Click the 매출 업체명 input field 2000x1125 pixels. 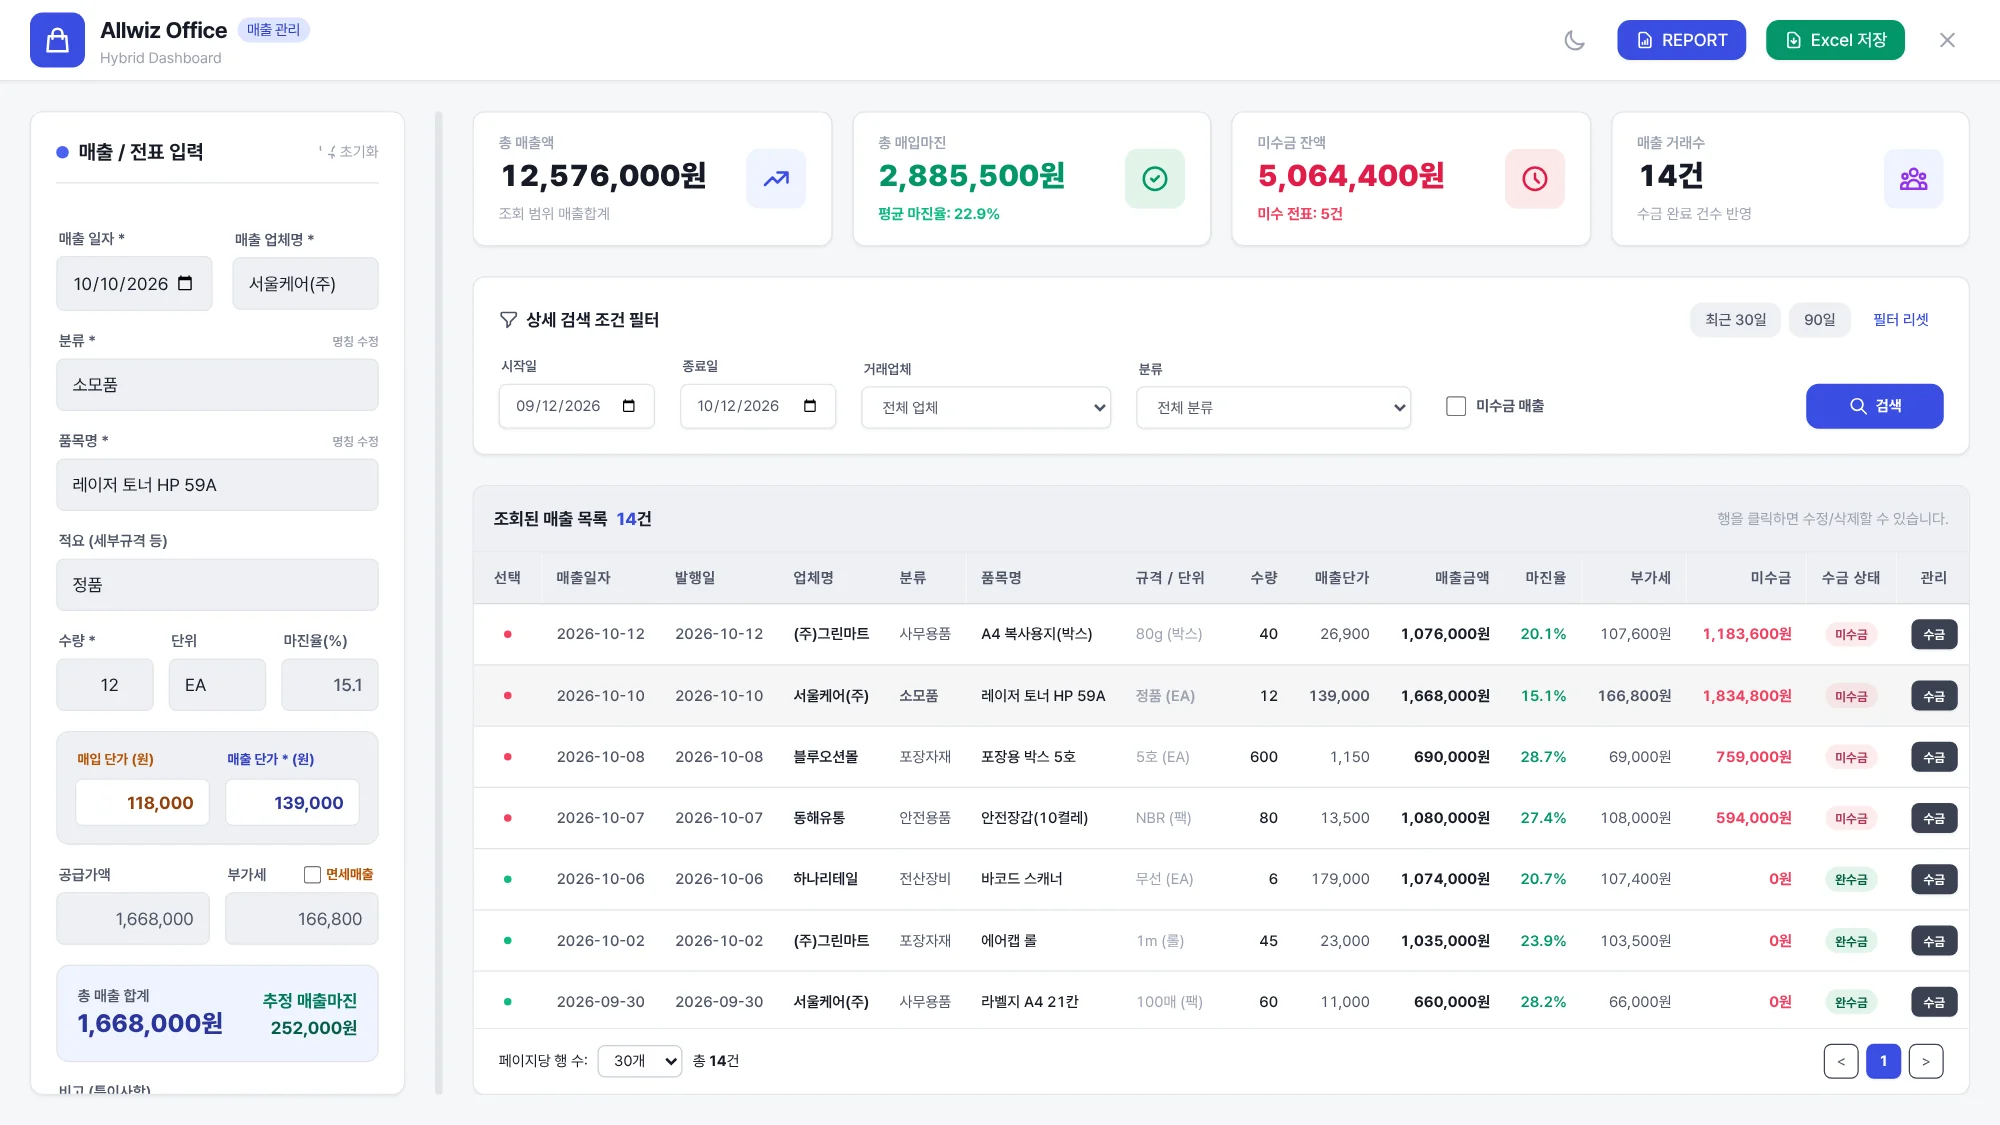click(x=305, y=284)
